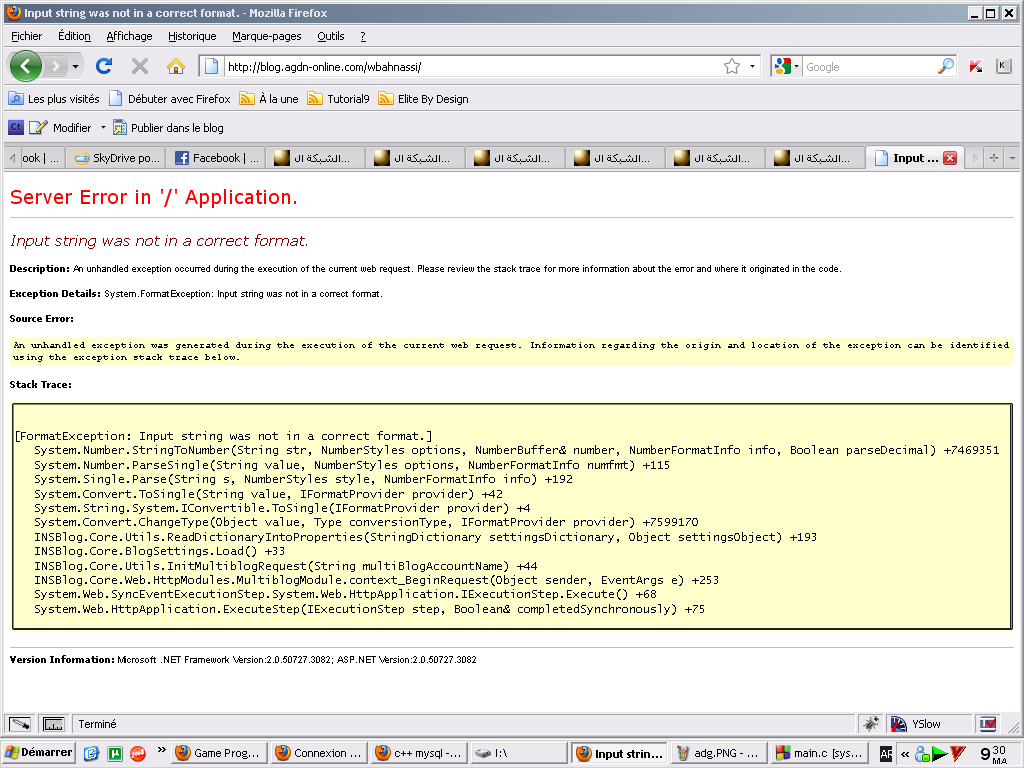Go to the Home page
Screen dimensions: 1024x768
point(176,66)
